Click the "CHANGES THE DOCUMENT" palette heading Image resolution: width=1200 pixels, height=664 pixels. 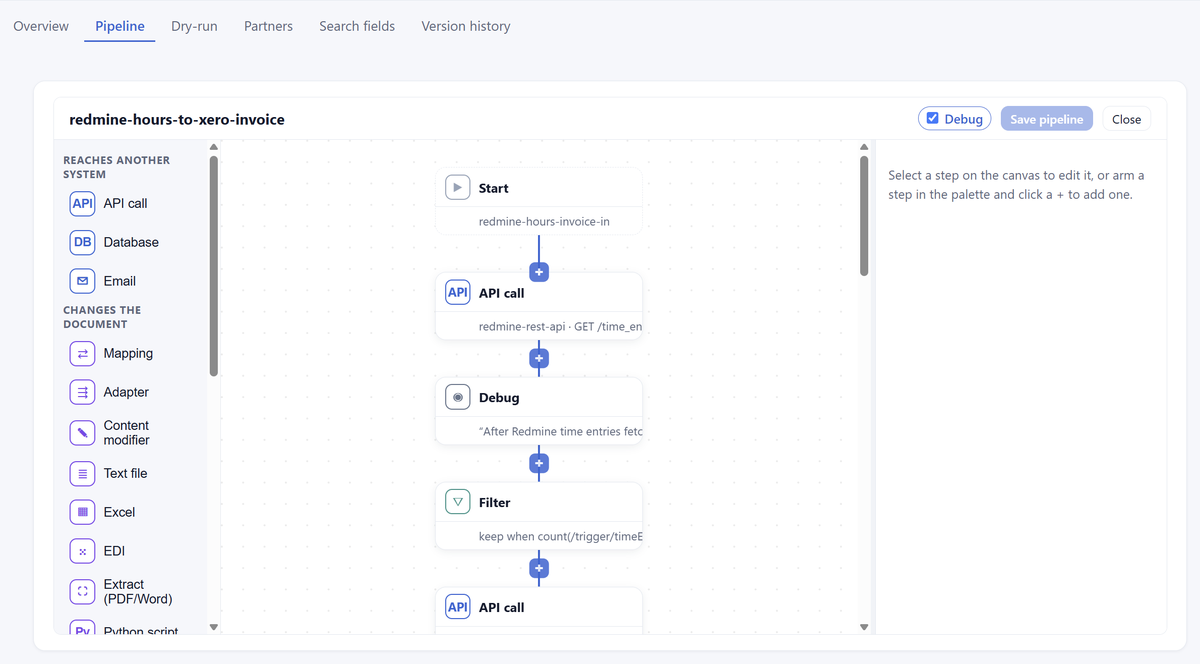102,317
